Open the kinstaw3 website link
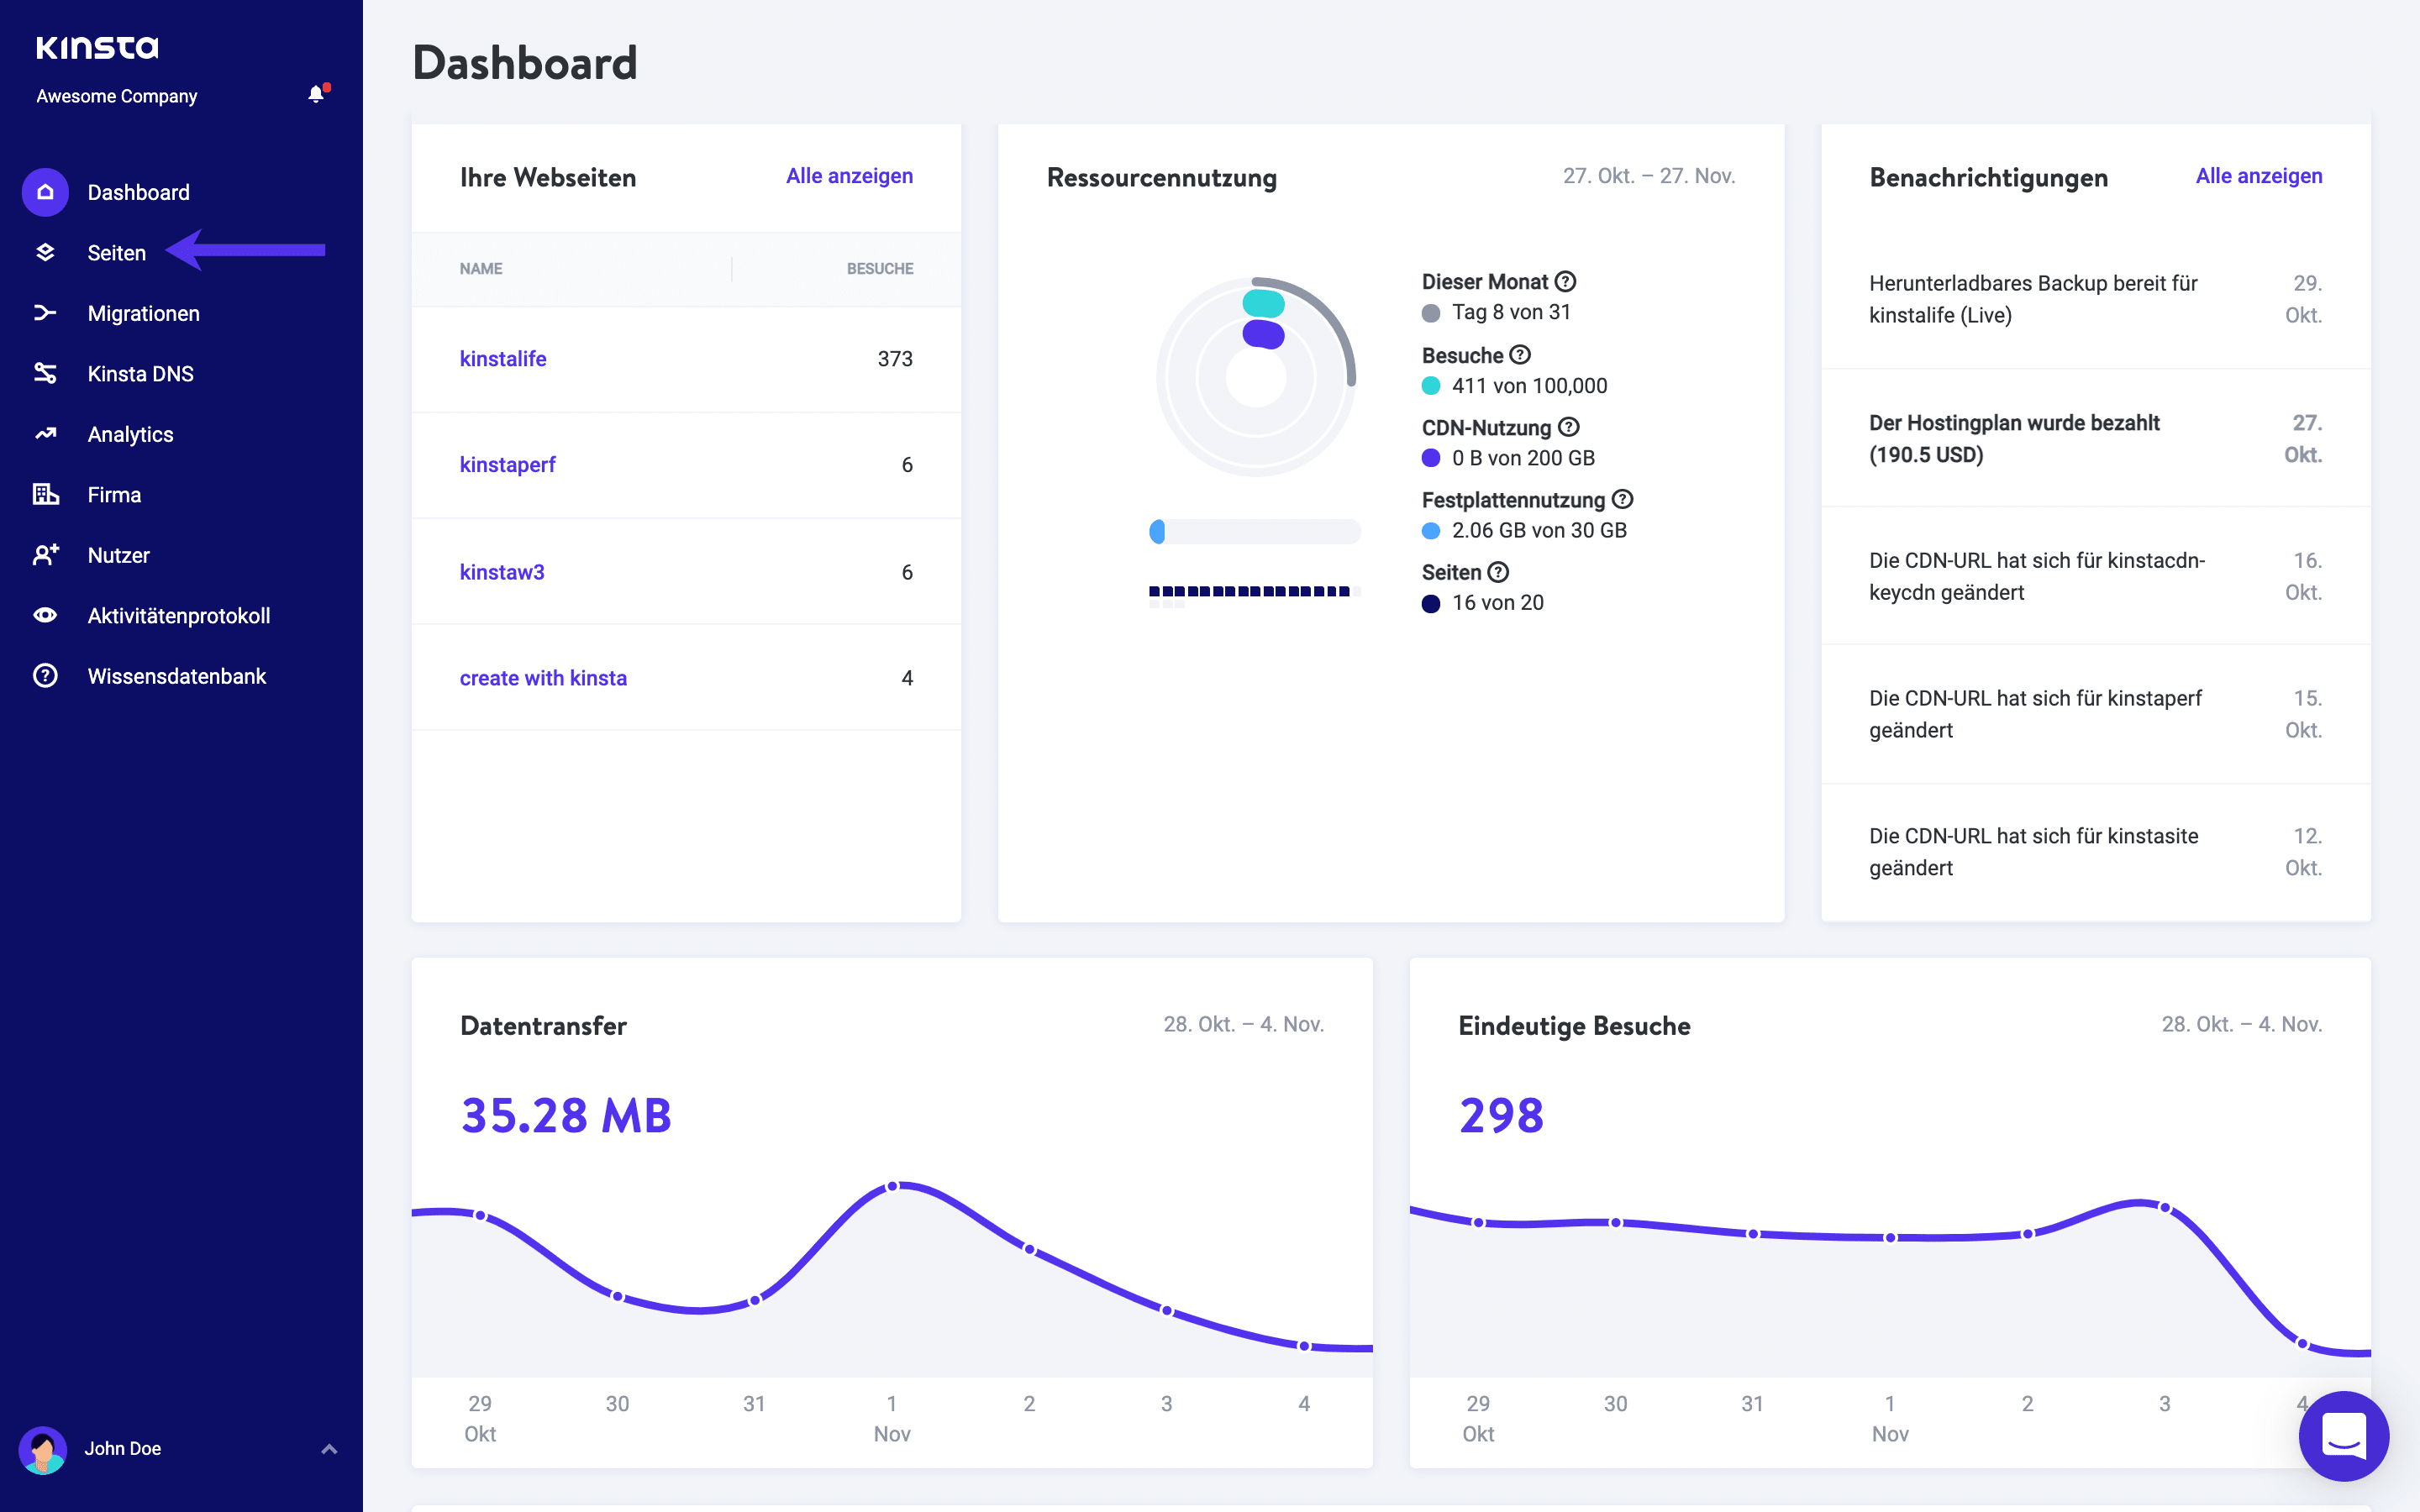 503,571
